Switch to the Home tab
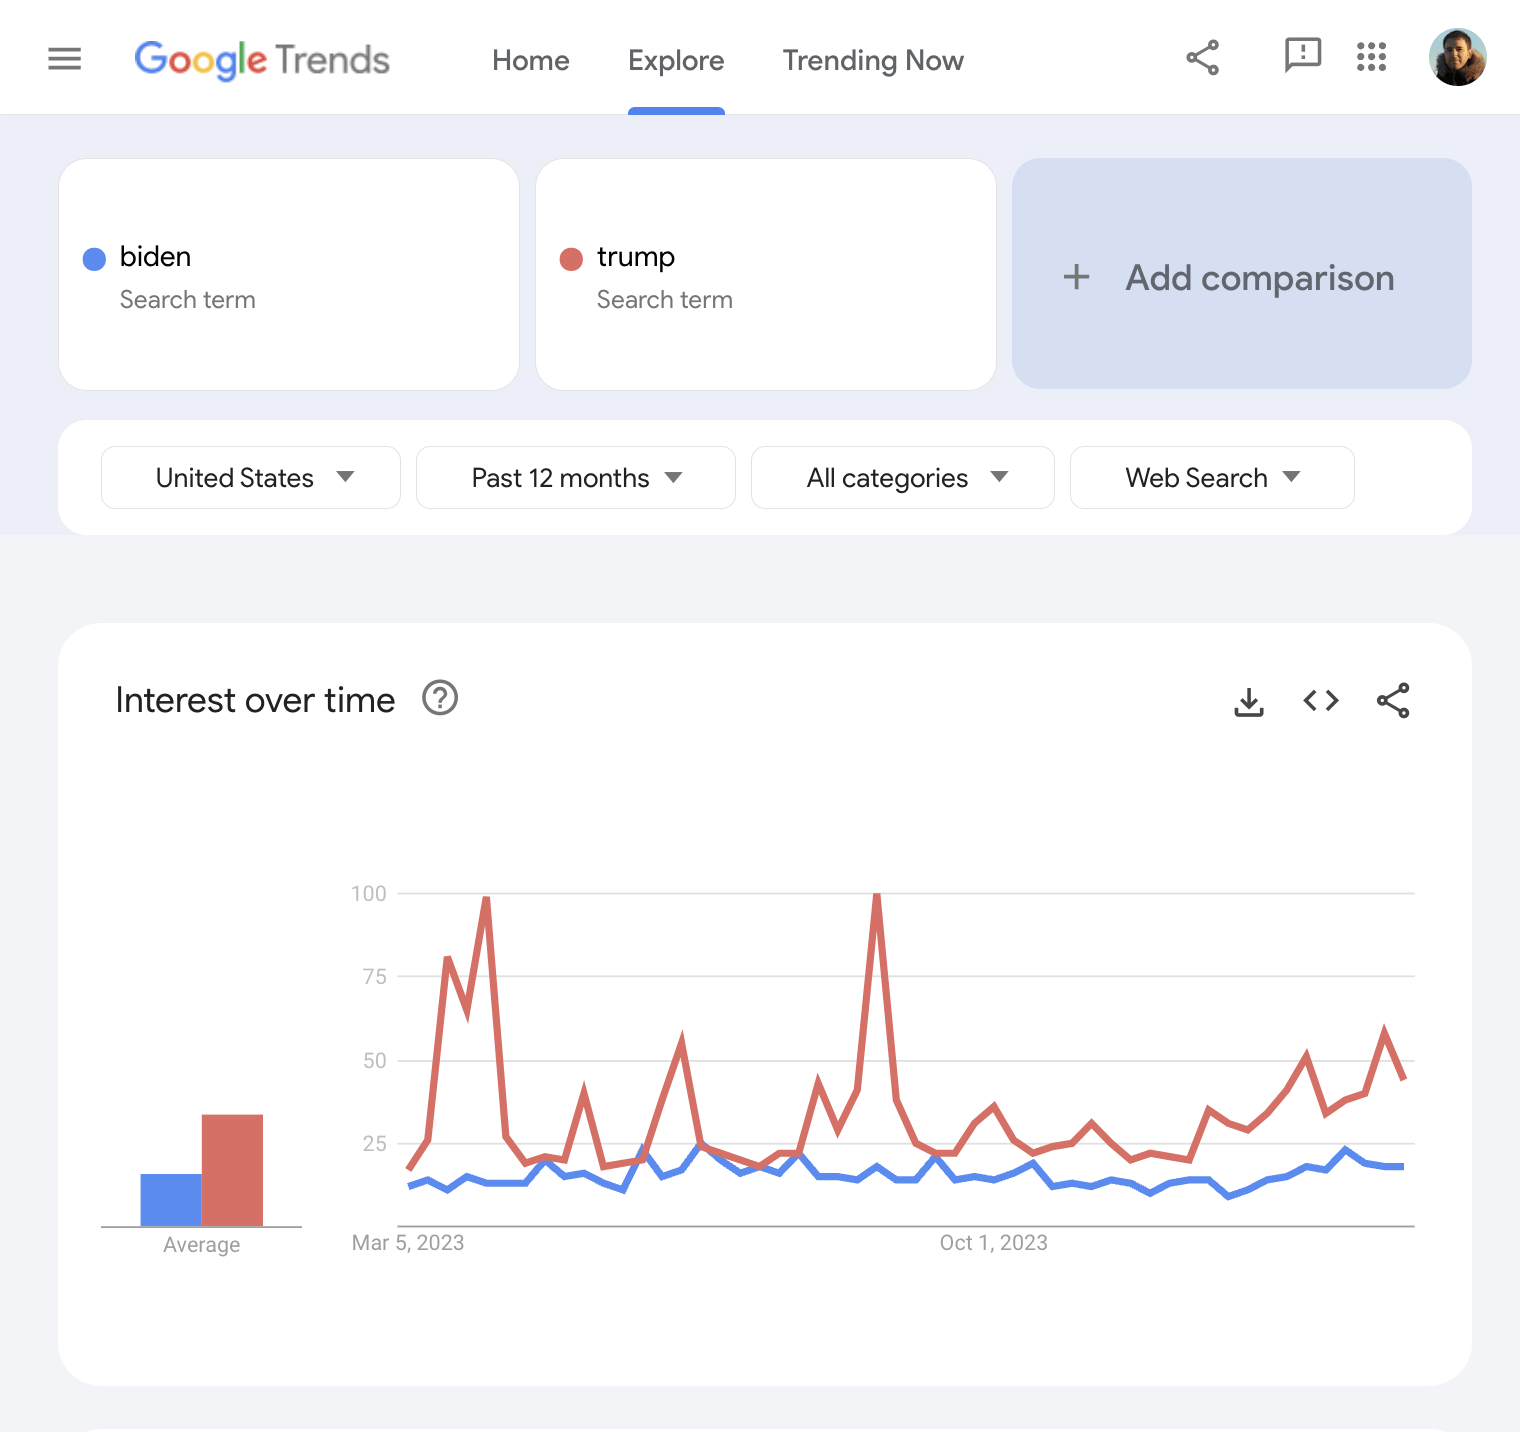Screen dimensions: 1520x1432 (x=530, y=60)
